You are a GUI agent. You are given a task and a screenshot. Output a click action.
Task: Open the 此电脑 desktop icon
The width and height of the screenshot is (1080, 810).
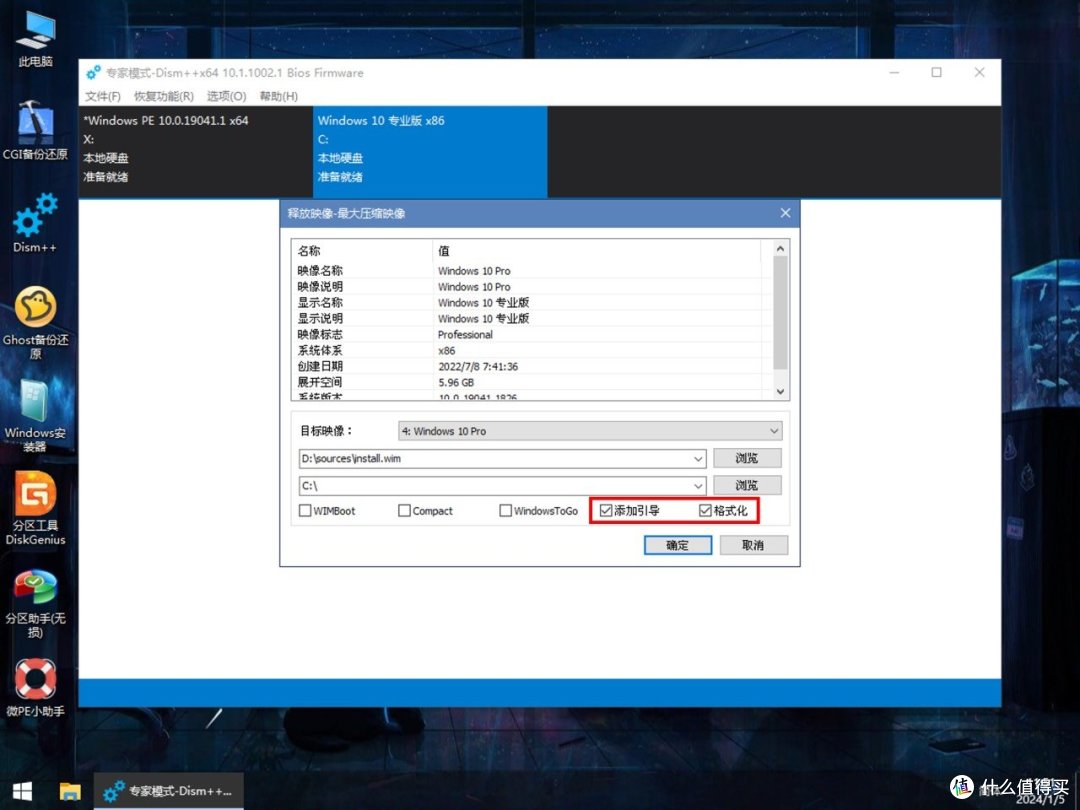[35, 38]
